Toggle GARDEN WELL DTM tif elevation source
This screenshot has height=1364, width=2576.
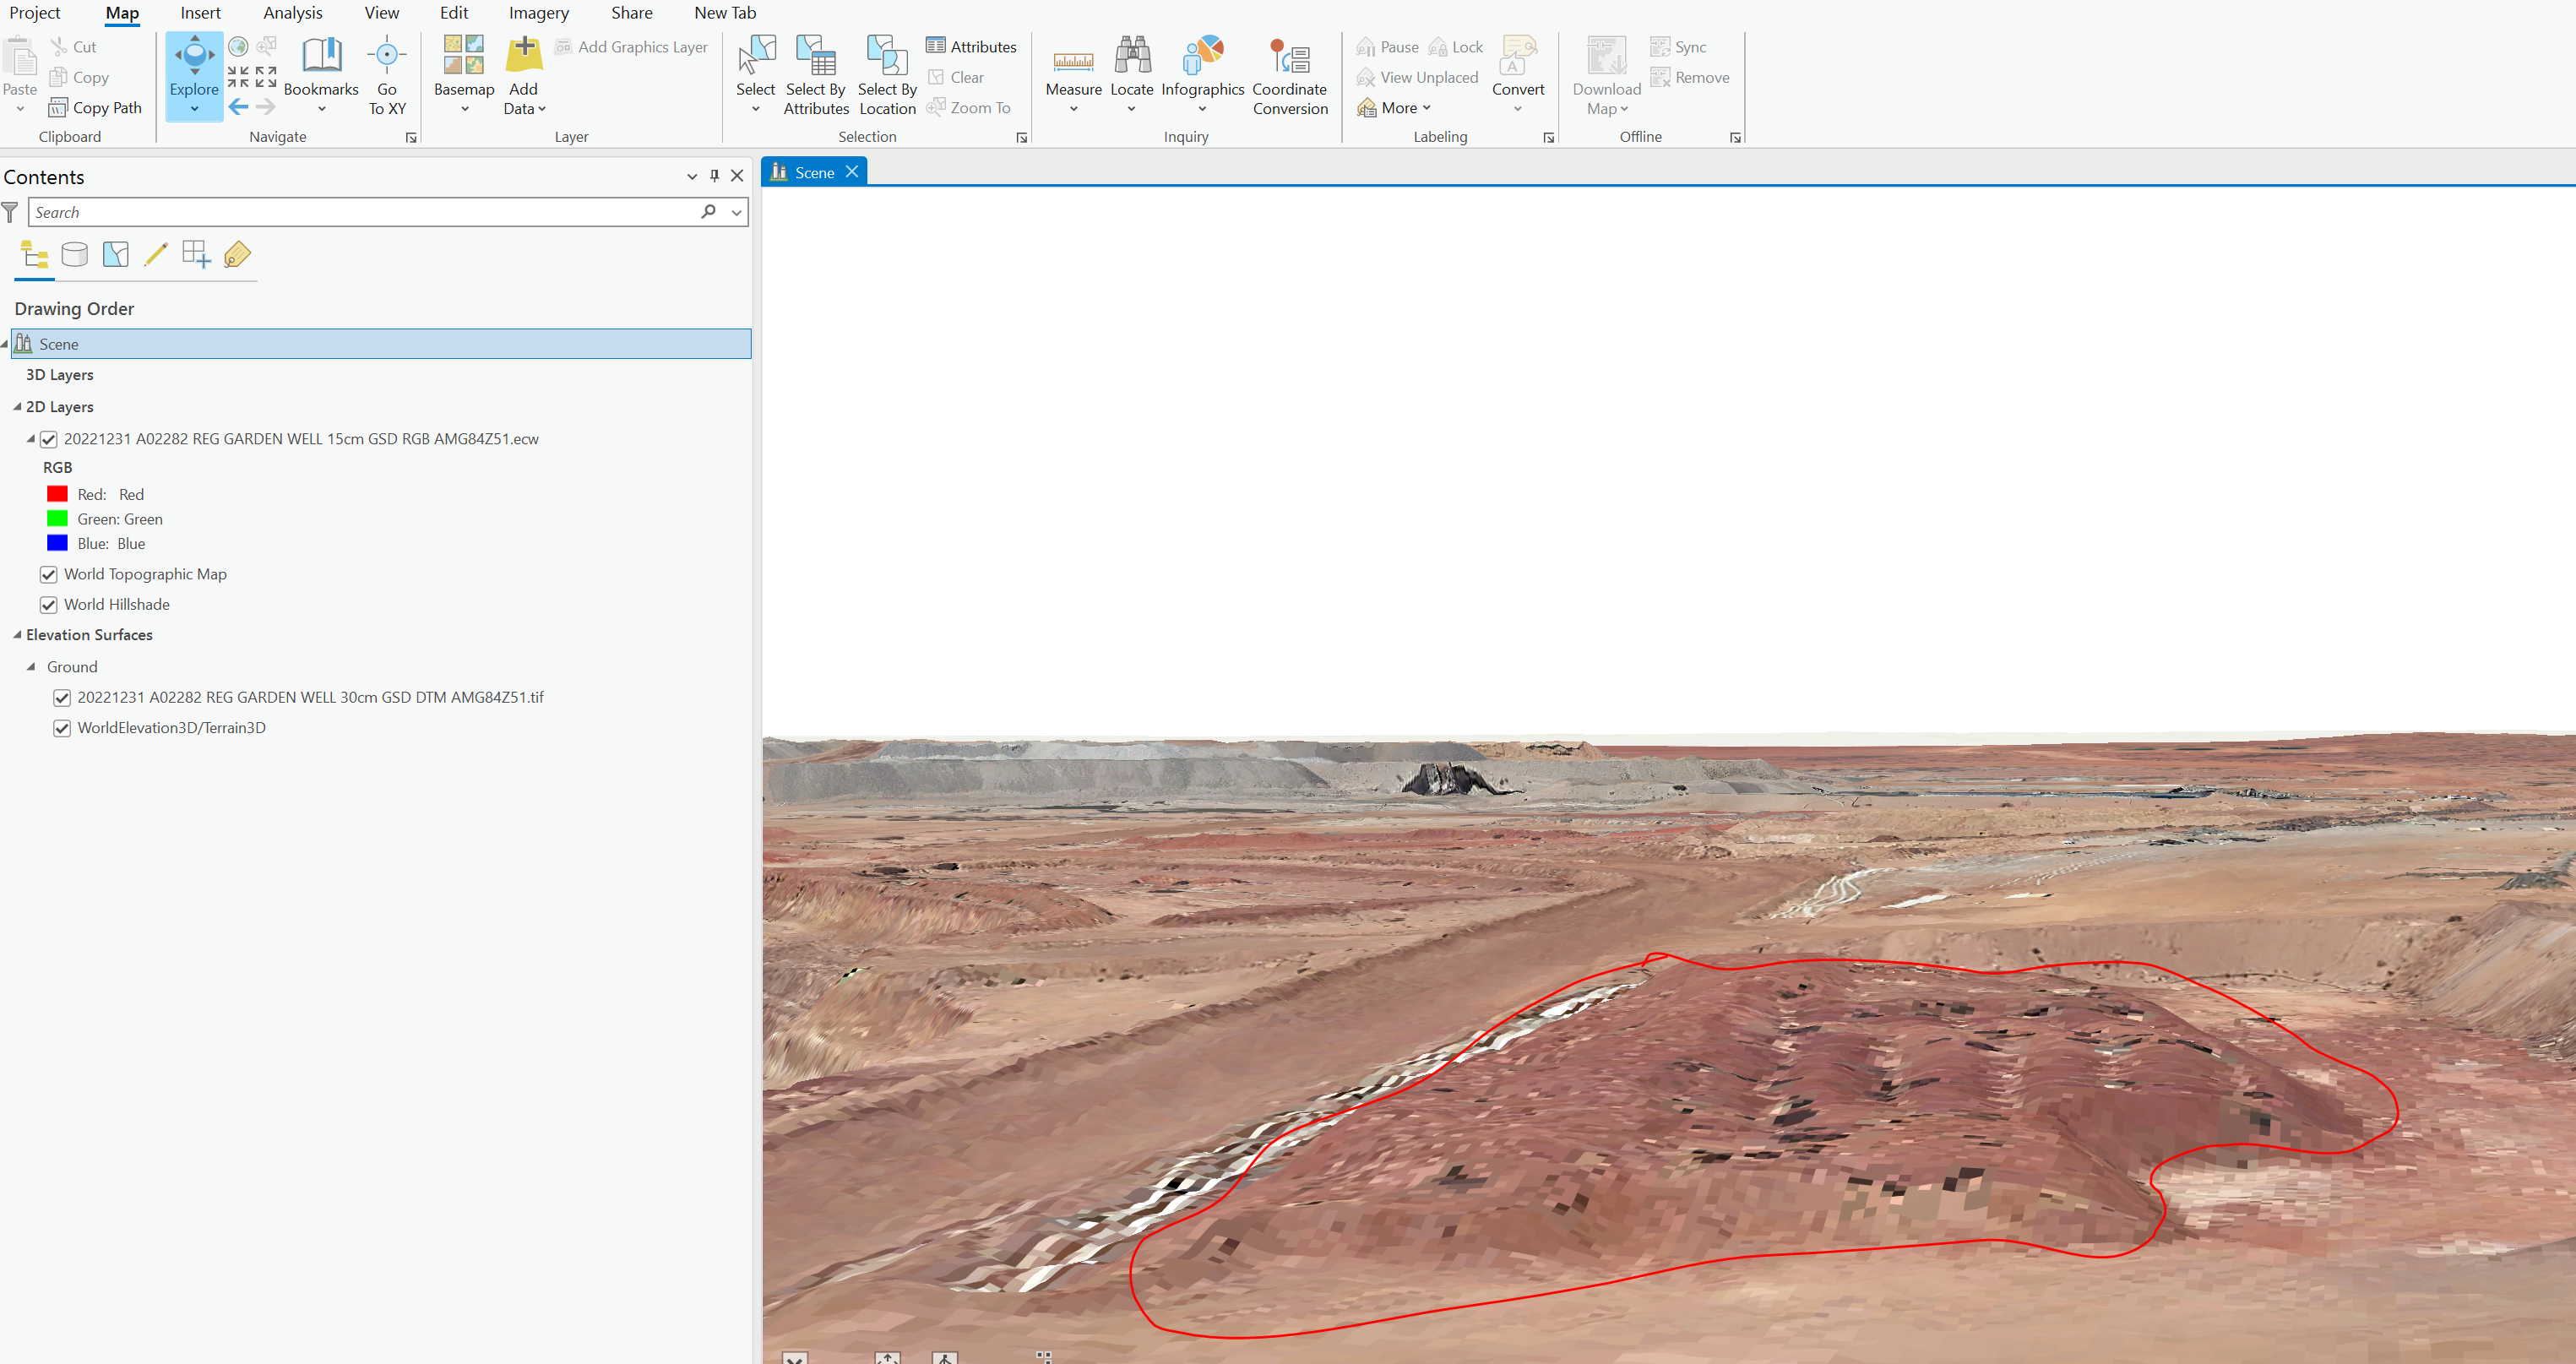click(x=62, y=698)
